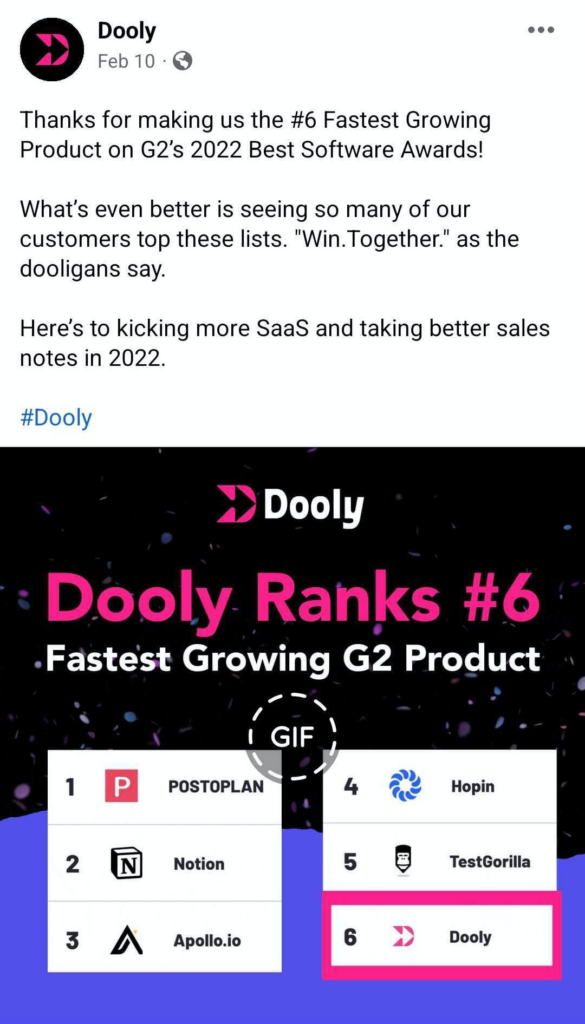Click the Dooly logo at top of the GIF

tap(291, 504)
